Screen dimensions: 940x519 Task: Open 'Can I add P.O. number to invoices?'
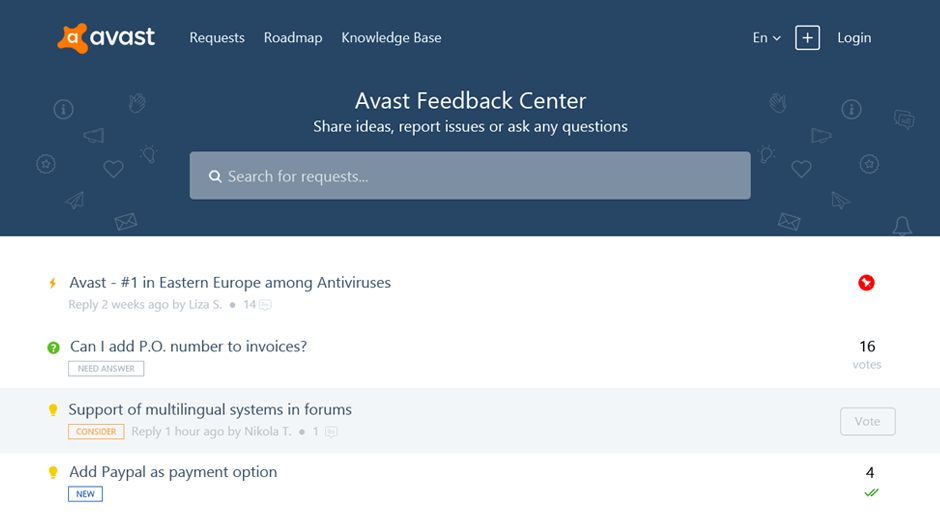tap(188, 347)
